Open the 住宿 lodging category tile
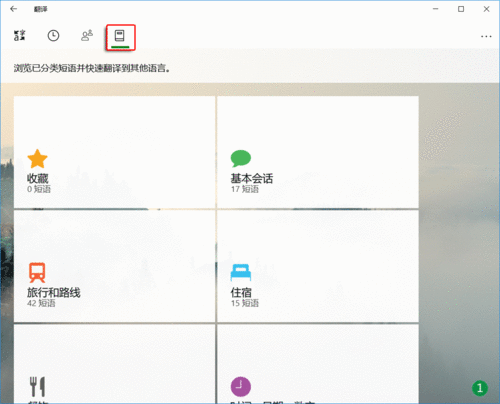 318,266
